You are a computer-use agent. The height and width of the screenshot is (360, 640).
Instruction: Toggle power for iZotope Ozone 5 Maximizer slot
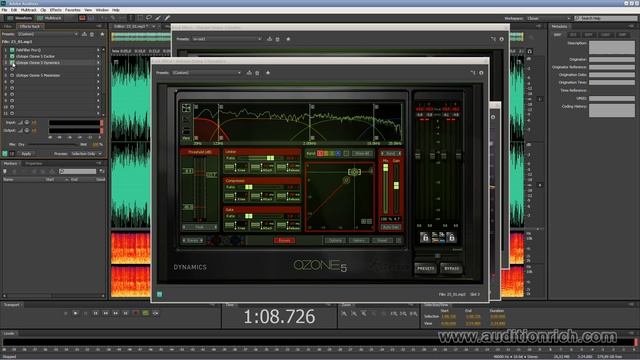(12, 76)
